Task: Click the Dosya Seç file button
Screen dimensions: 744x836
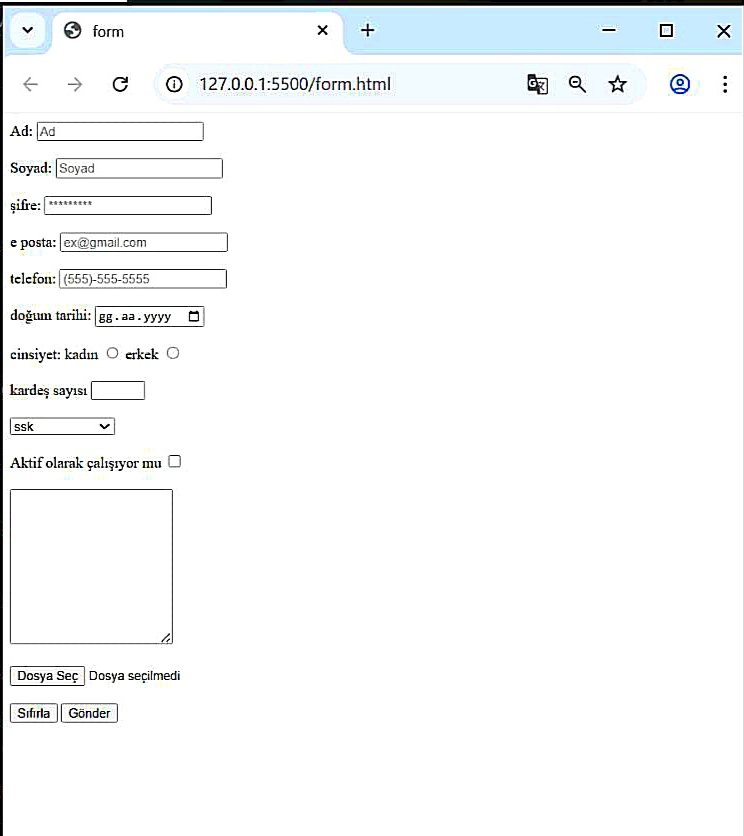Action: coord(47,676)
